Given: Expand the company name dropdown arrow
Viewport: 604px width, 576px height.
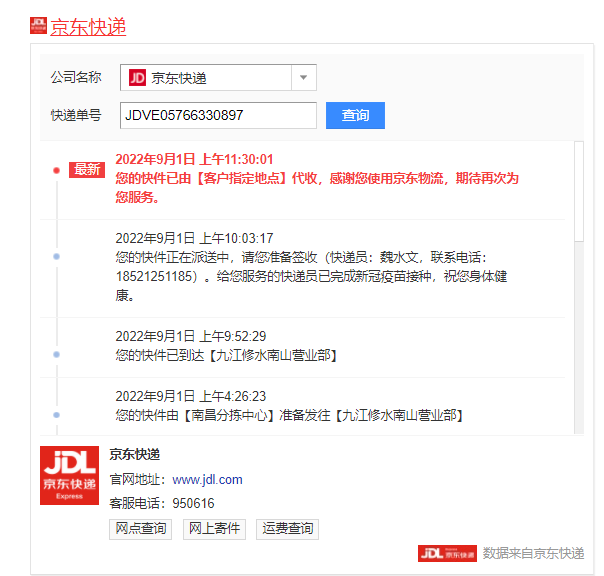Looking at the screenshot, I should (304, 77).
